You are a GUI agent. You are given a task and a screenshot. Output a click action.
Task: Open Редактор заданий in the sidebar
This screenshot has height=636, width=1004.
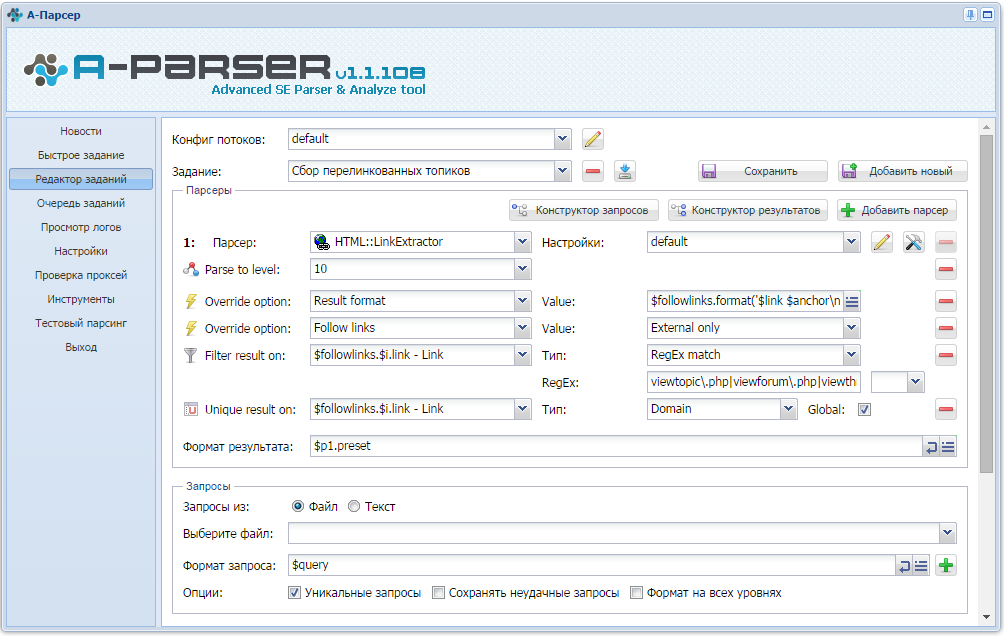[81, 179]
